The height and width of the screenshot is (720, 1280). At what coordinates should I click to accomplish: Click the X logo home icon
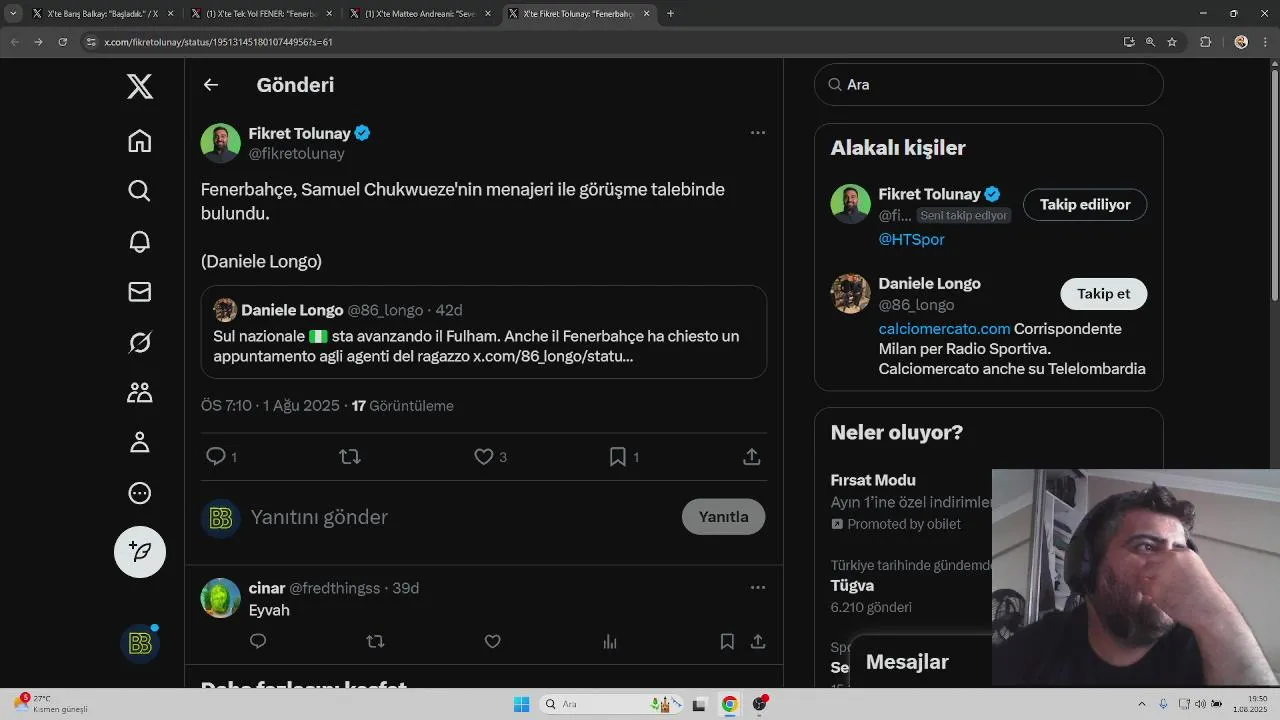(x=140, y=87)
